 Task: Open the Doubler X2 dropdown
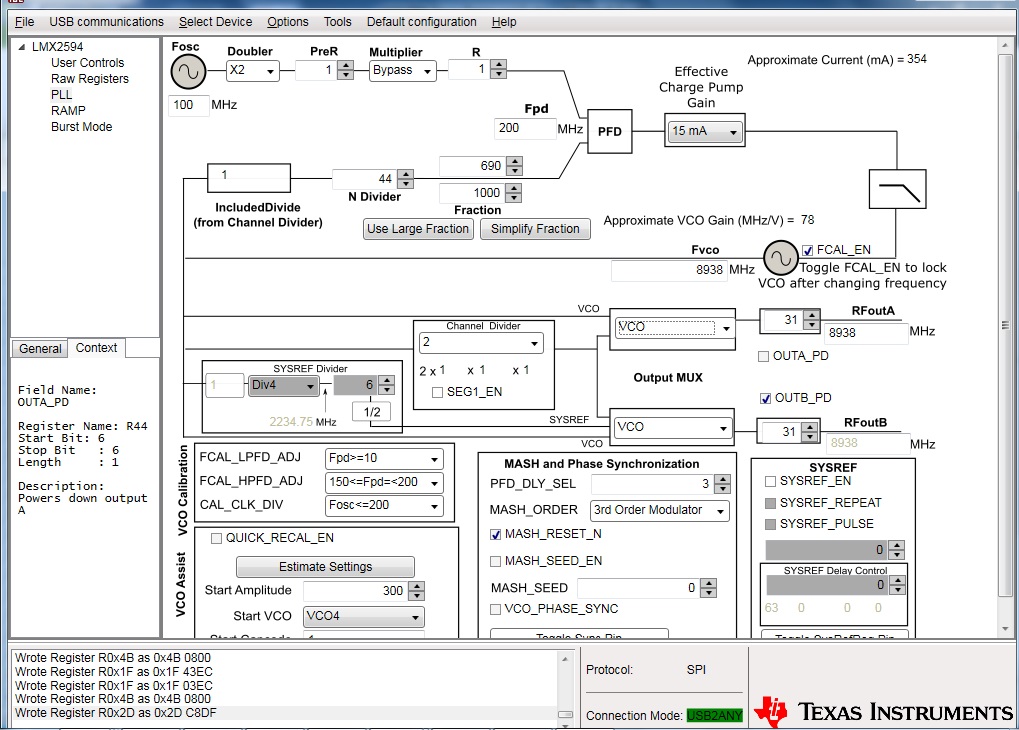(x=253, y=70)
